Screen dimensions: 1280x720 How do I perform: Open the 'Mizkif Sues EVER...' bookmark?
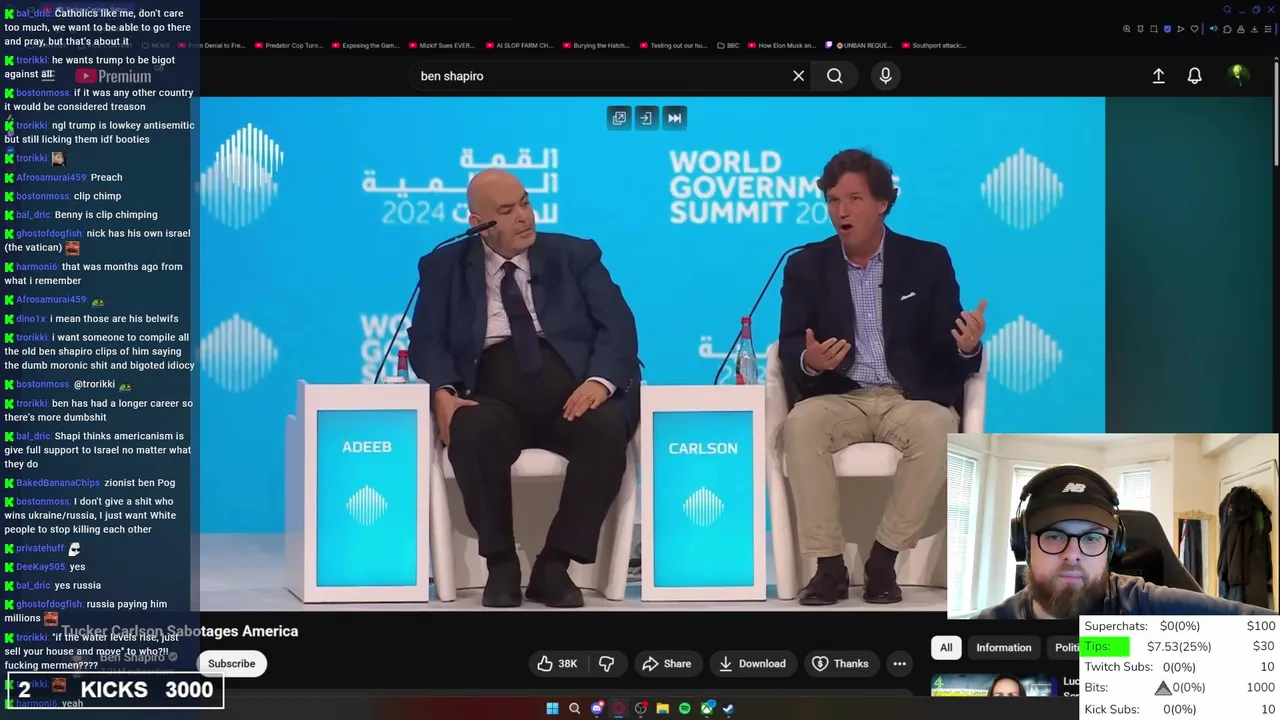[x=442, y=45]
